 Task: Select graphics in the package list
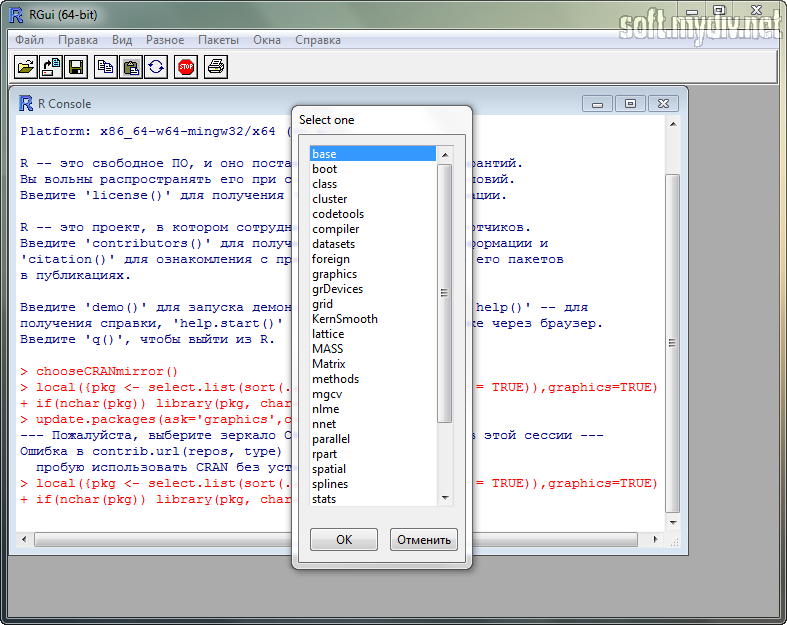[x=373, y=274]
